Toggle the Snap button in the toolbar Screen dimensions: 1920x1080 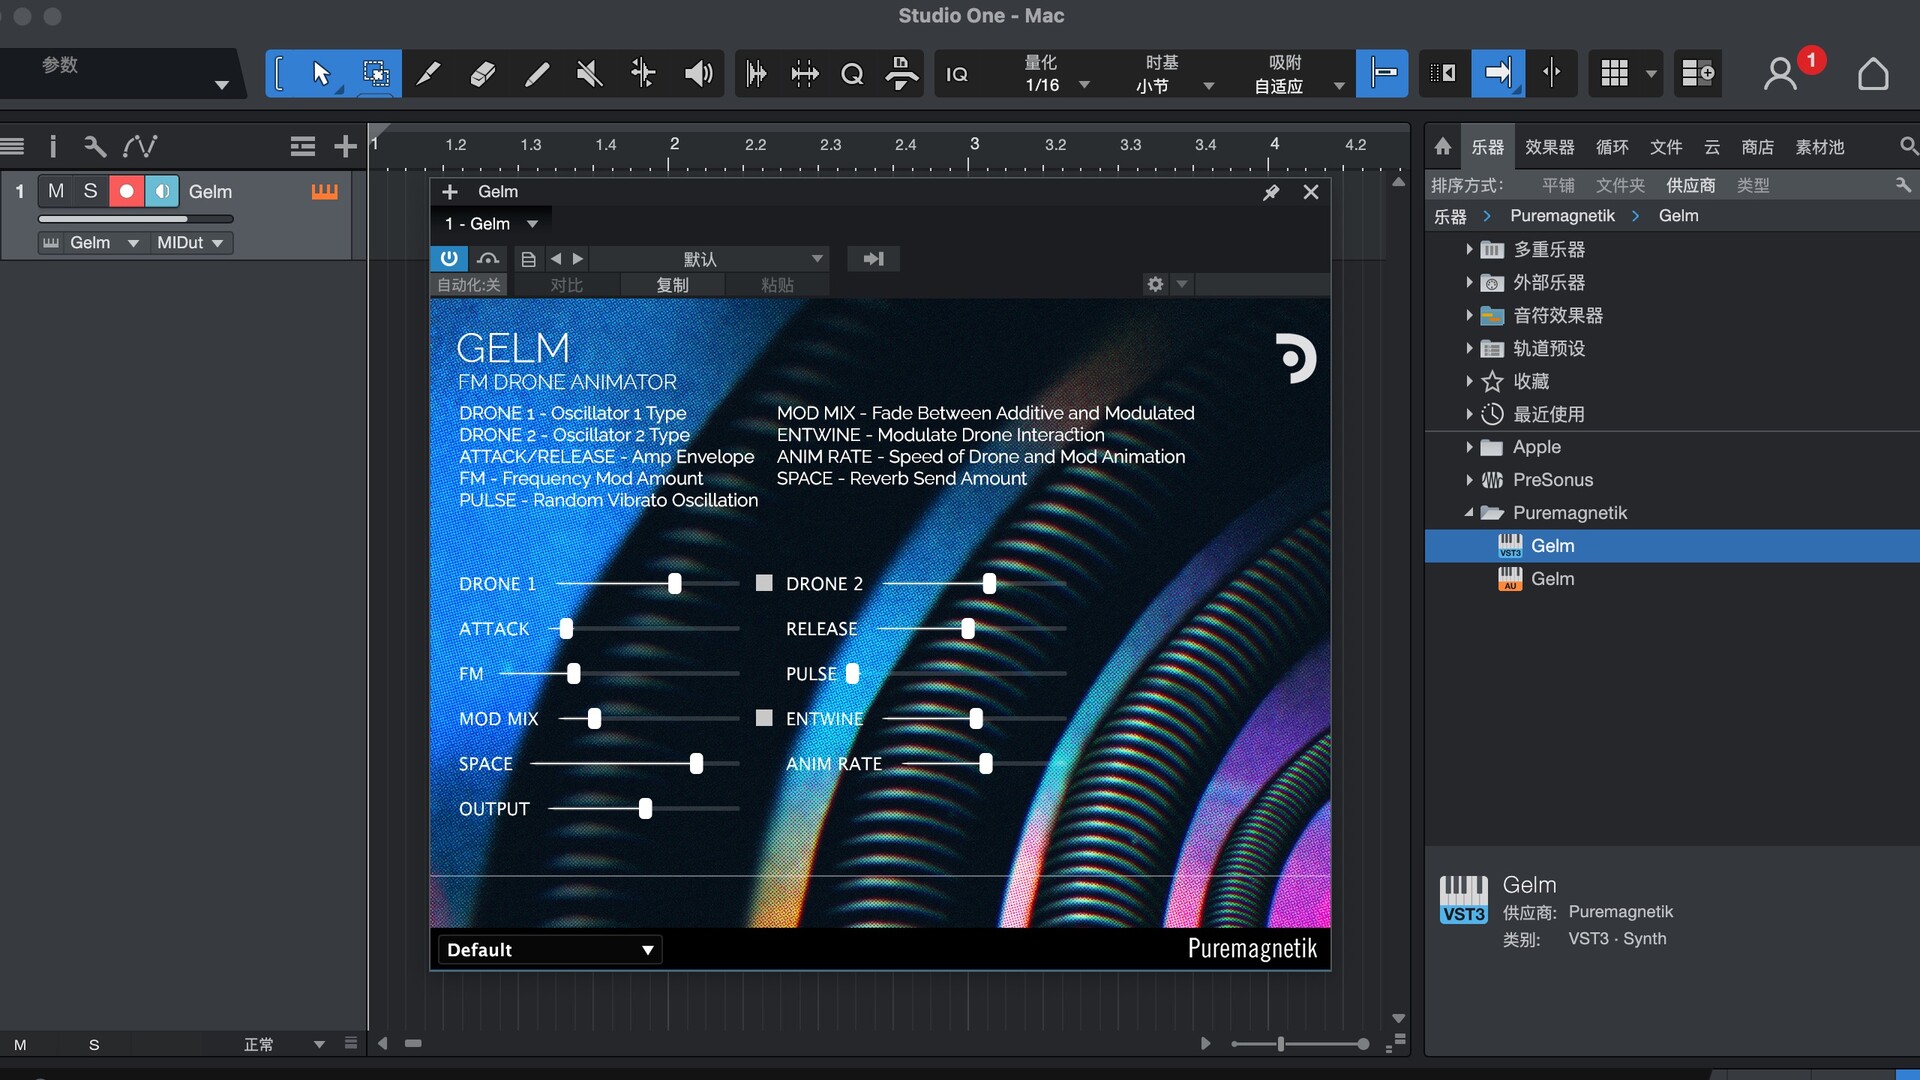click(x=1382, y=73)
